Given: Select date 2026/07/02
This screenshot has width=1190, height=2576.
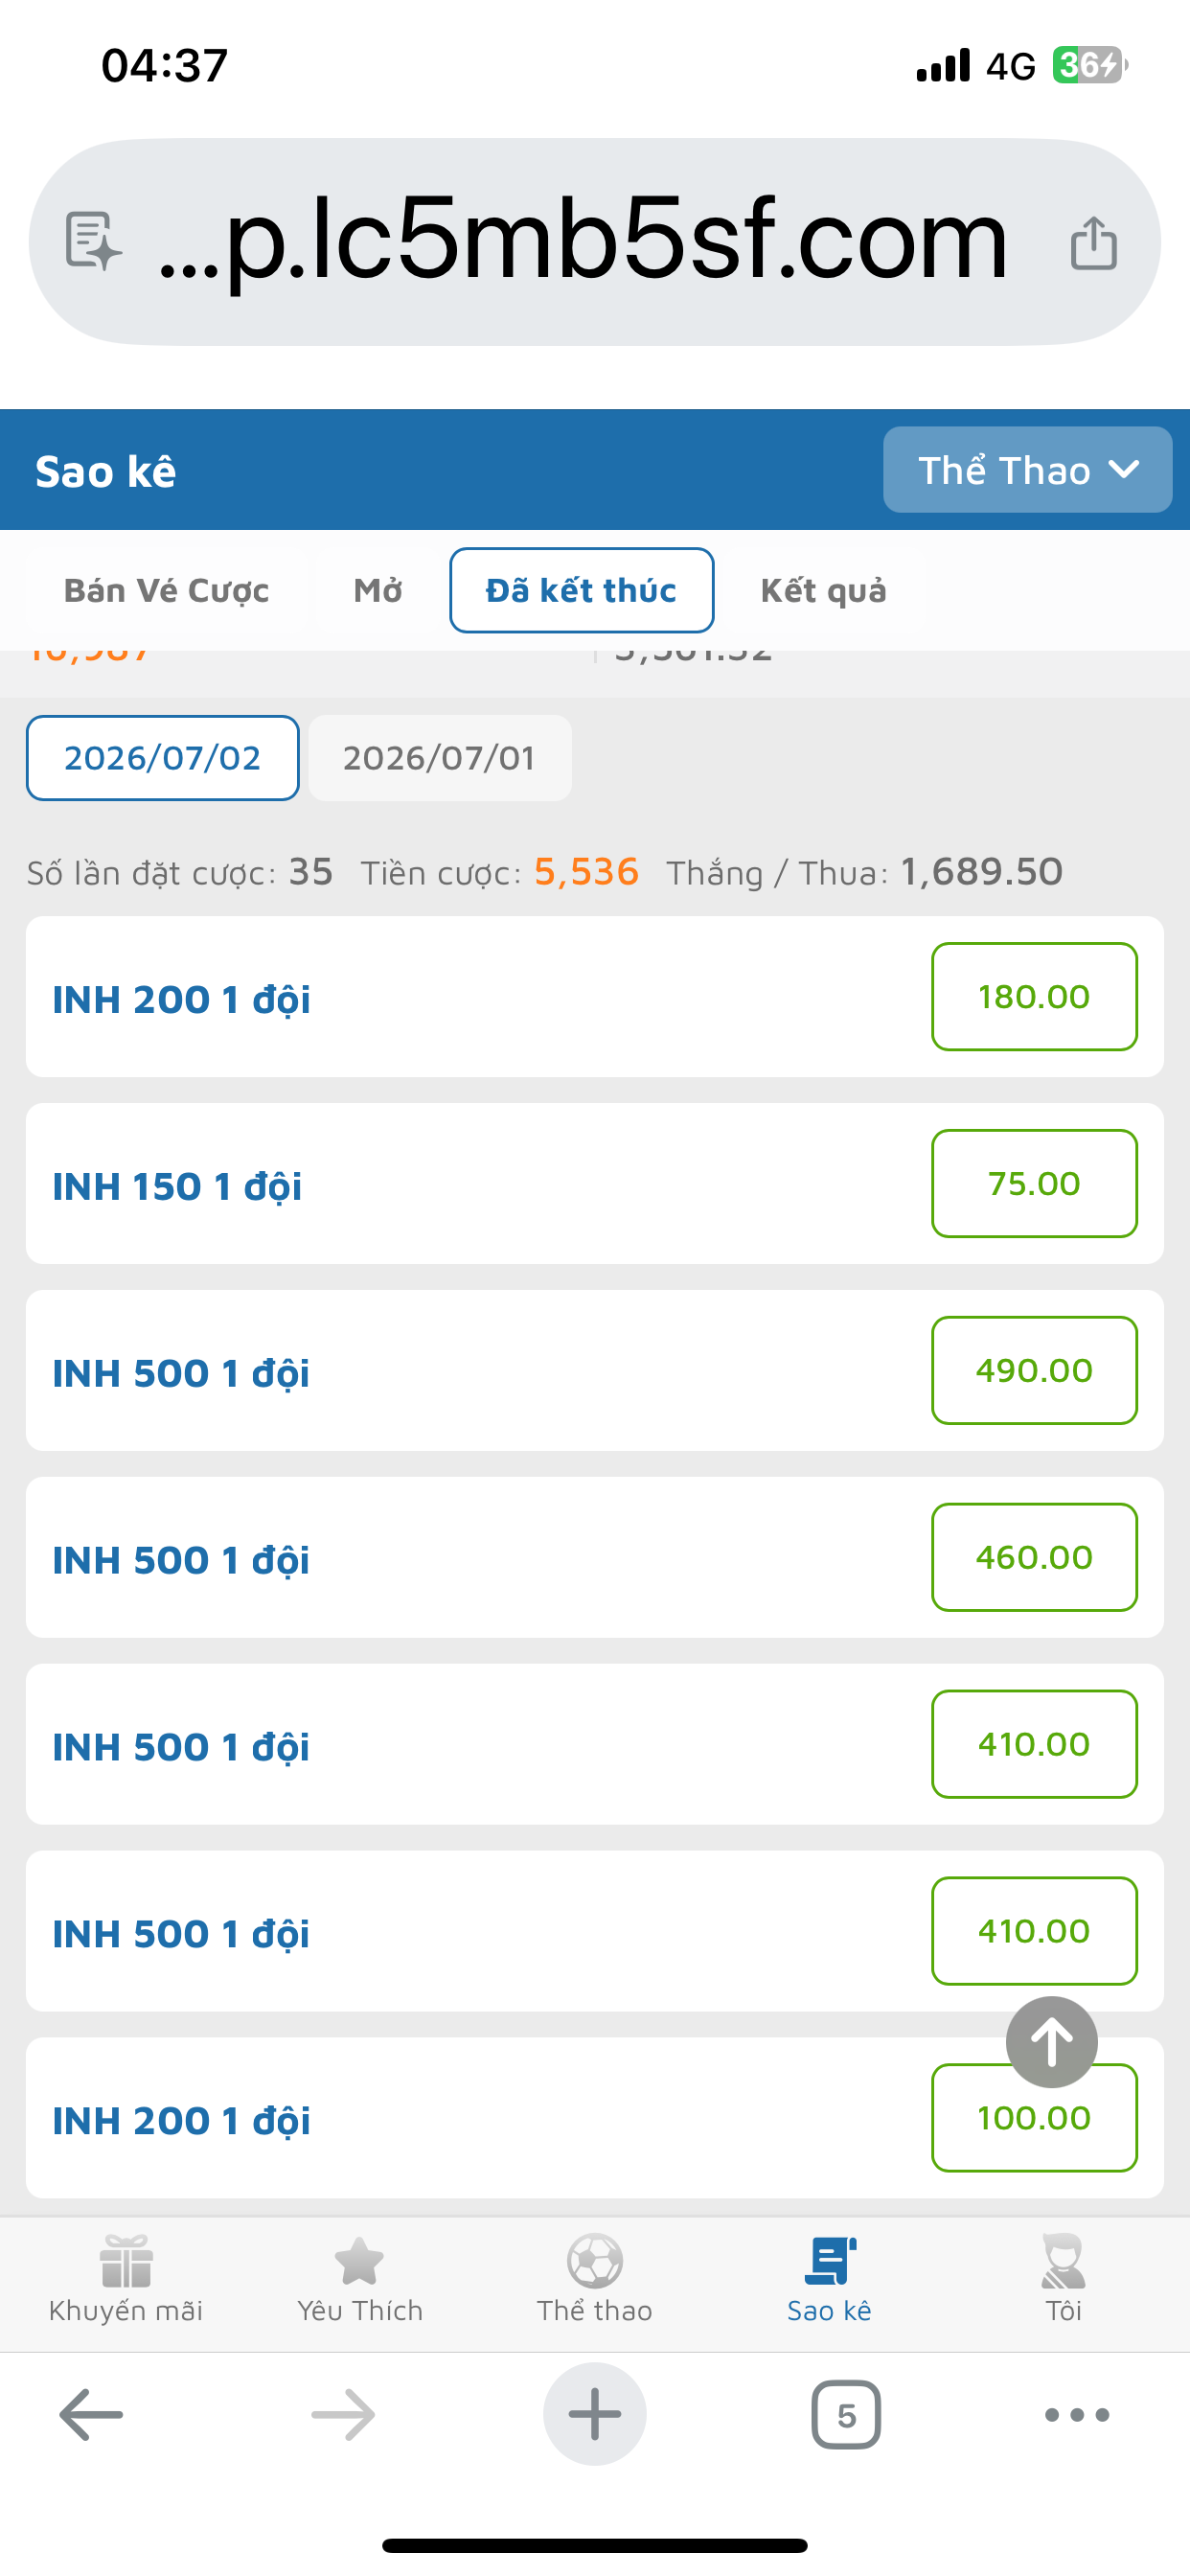Looking at the screenshot, I should click(x=163, y=758).
